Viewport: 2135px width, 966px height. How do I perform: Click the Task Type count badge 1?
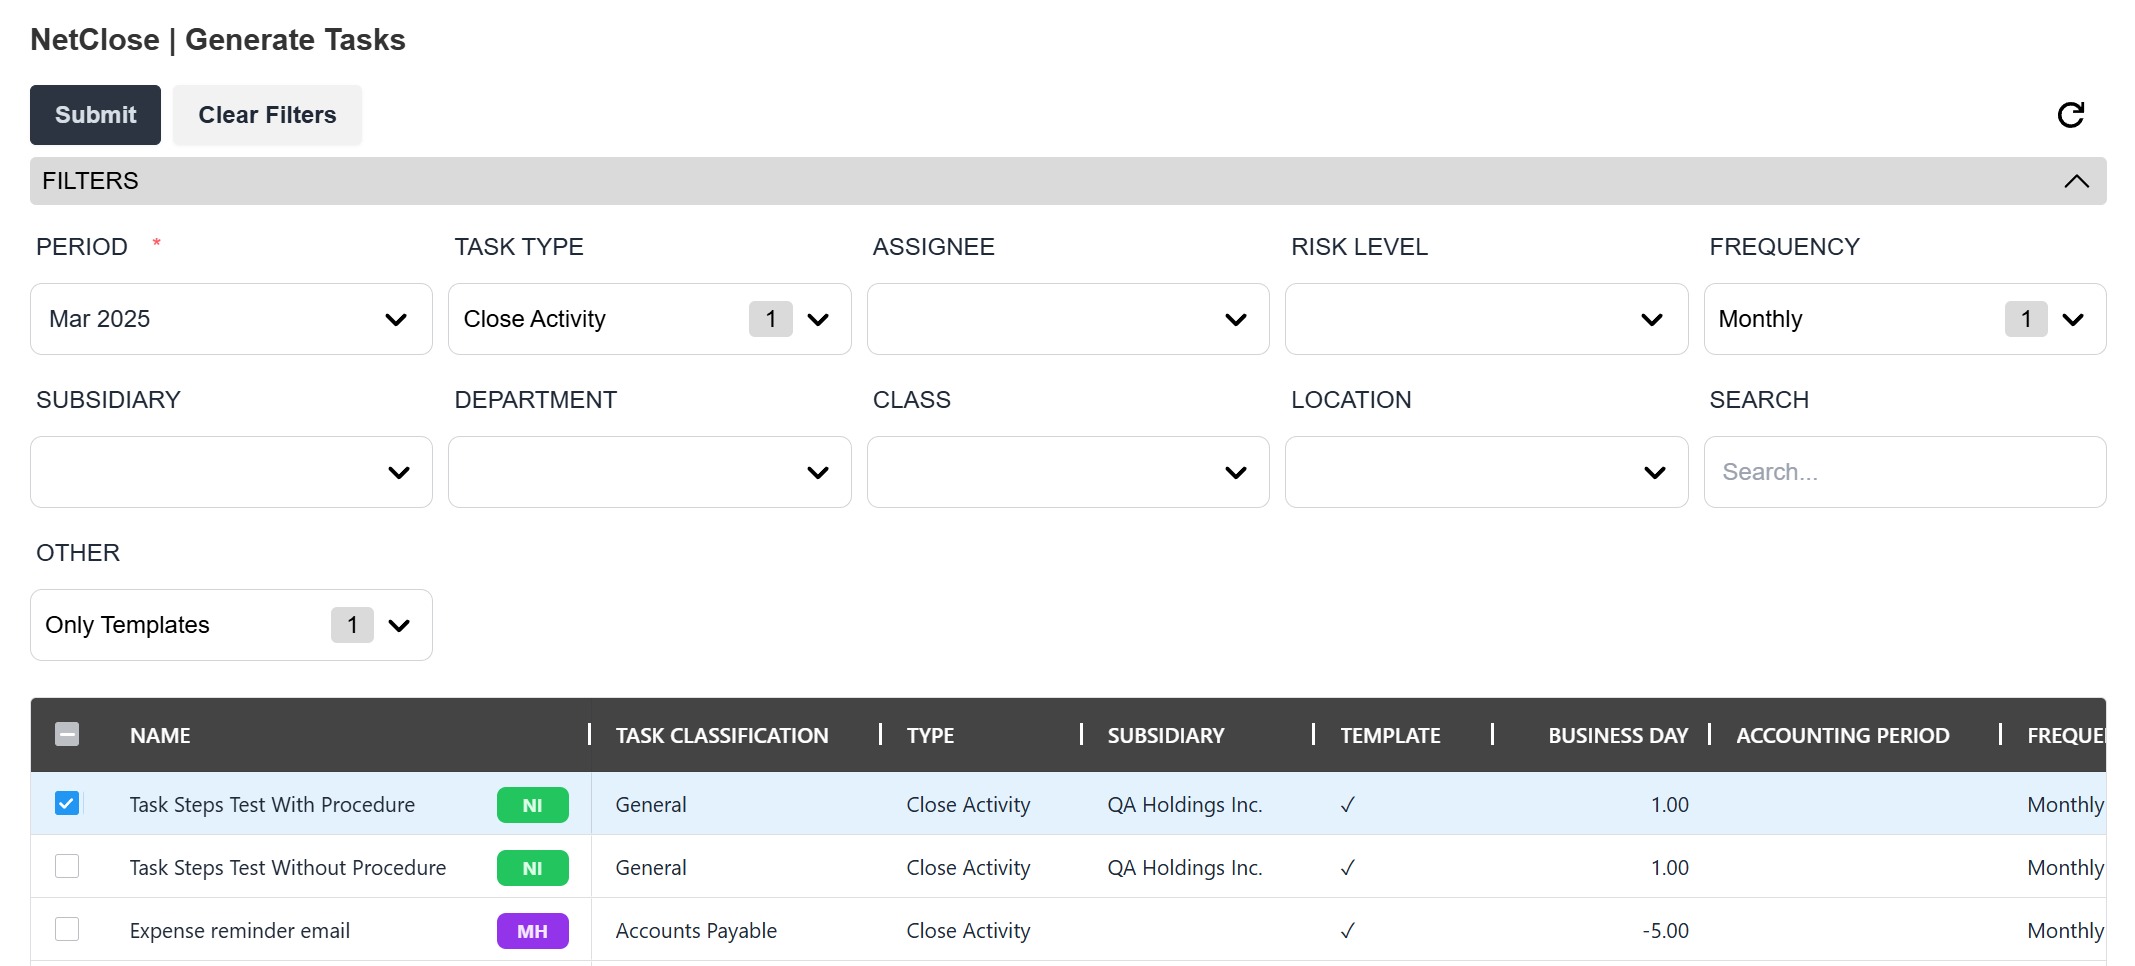(771, 319)
